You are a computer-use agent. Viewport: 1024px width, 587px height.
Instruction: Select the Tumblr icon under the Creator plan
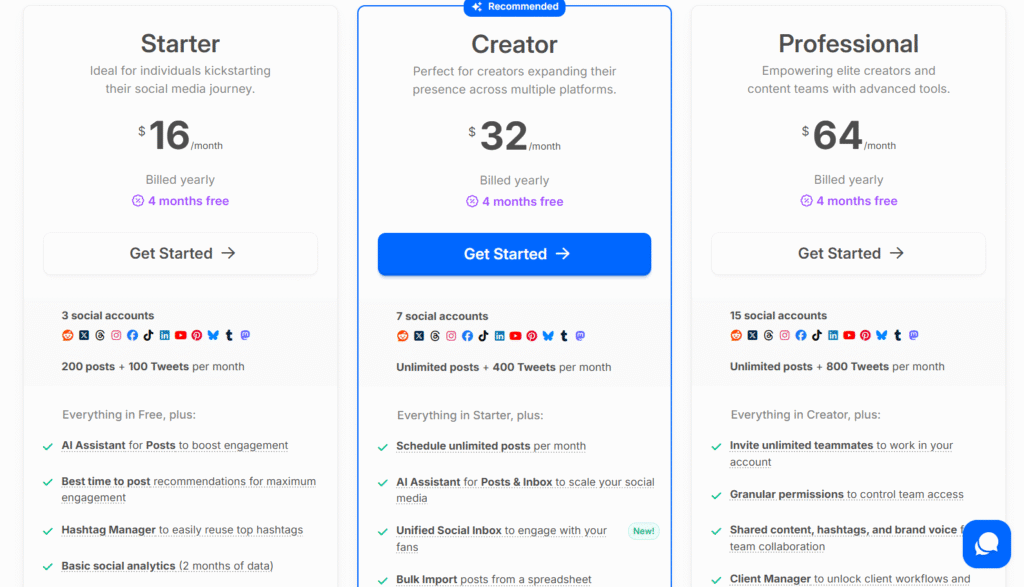[x=563, y=335]
